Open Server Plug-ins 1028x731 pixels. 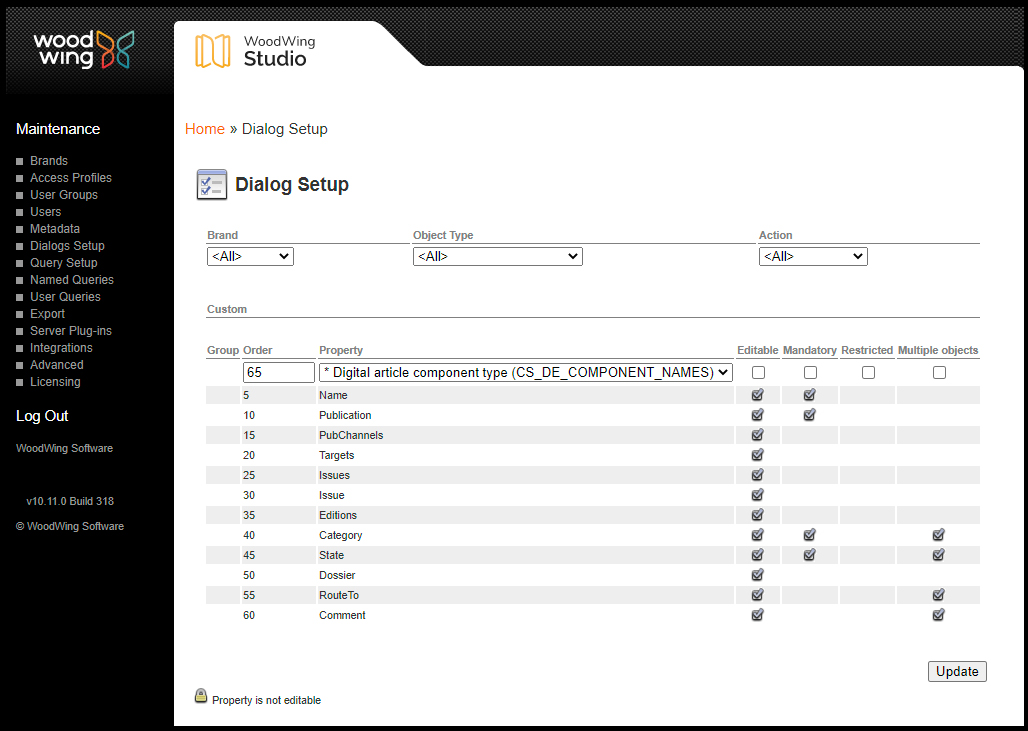point(71,331)
